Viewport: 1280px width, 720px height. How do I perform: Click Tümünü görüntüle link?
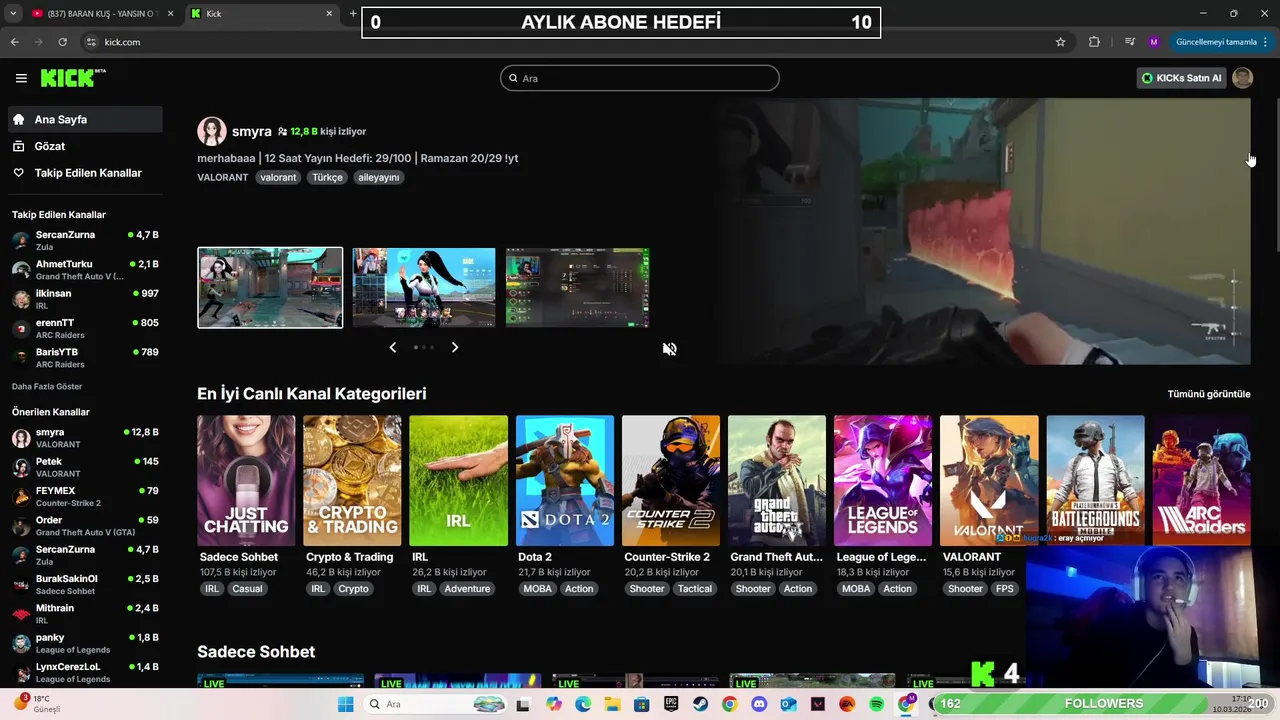pos(1209,394)
